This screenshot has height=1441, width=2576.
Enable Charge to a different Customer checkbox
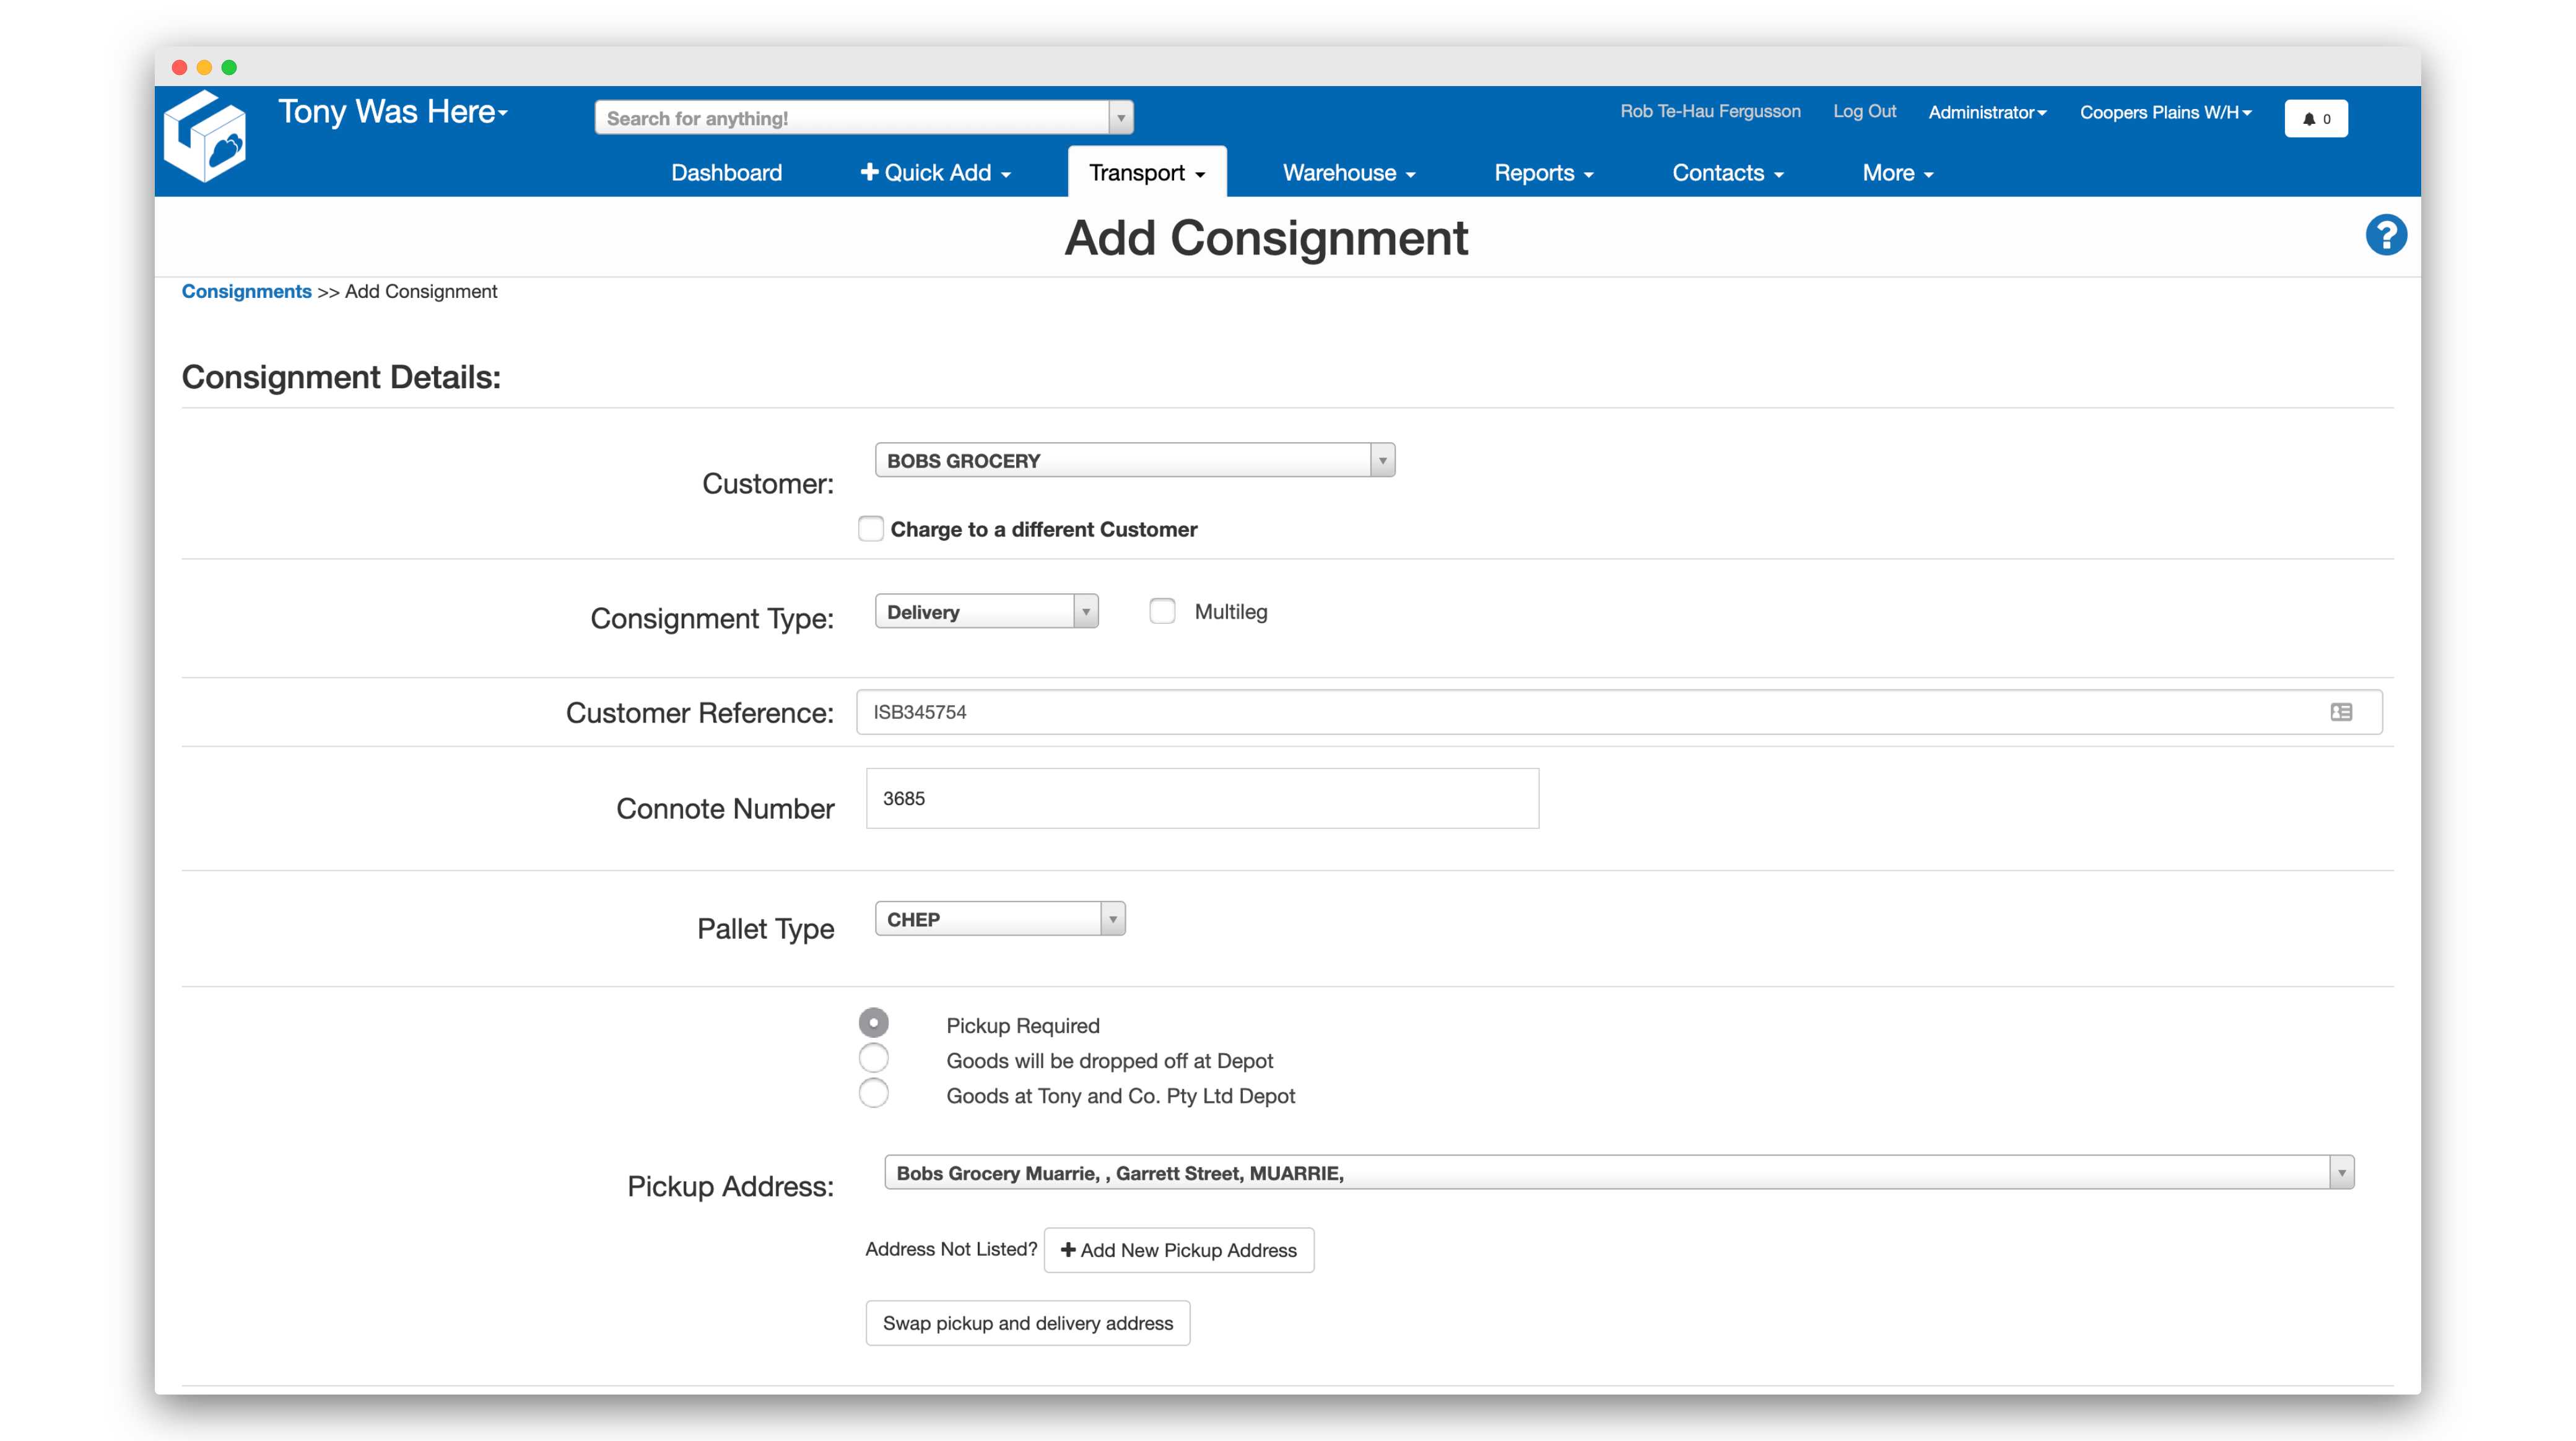click(871, 529)
